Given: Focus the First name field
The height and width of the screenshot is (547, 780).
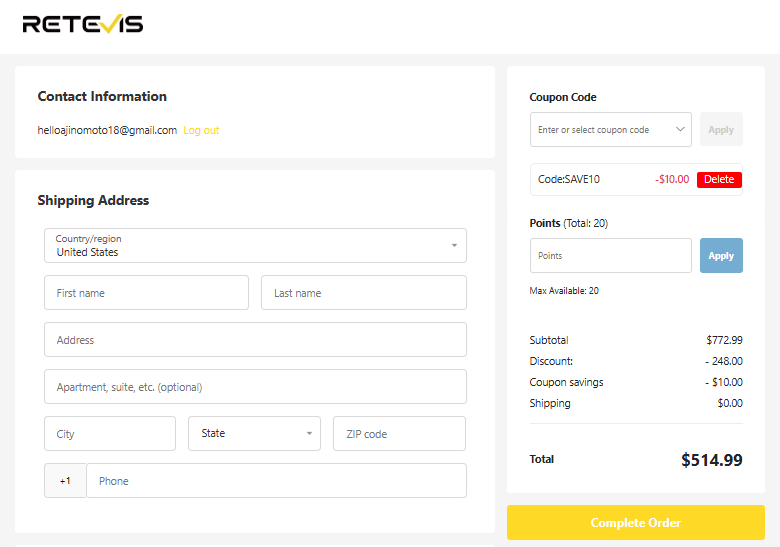Looking at the screenshot, I should (146, 293).
